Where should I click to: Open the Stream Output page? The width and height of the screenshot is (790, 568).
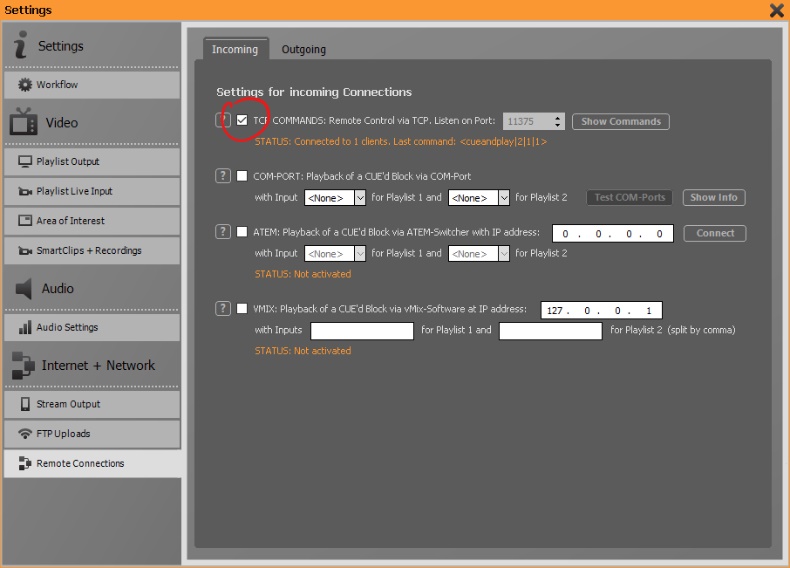point(92,404)
